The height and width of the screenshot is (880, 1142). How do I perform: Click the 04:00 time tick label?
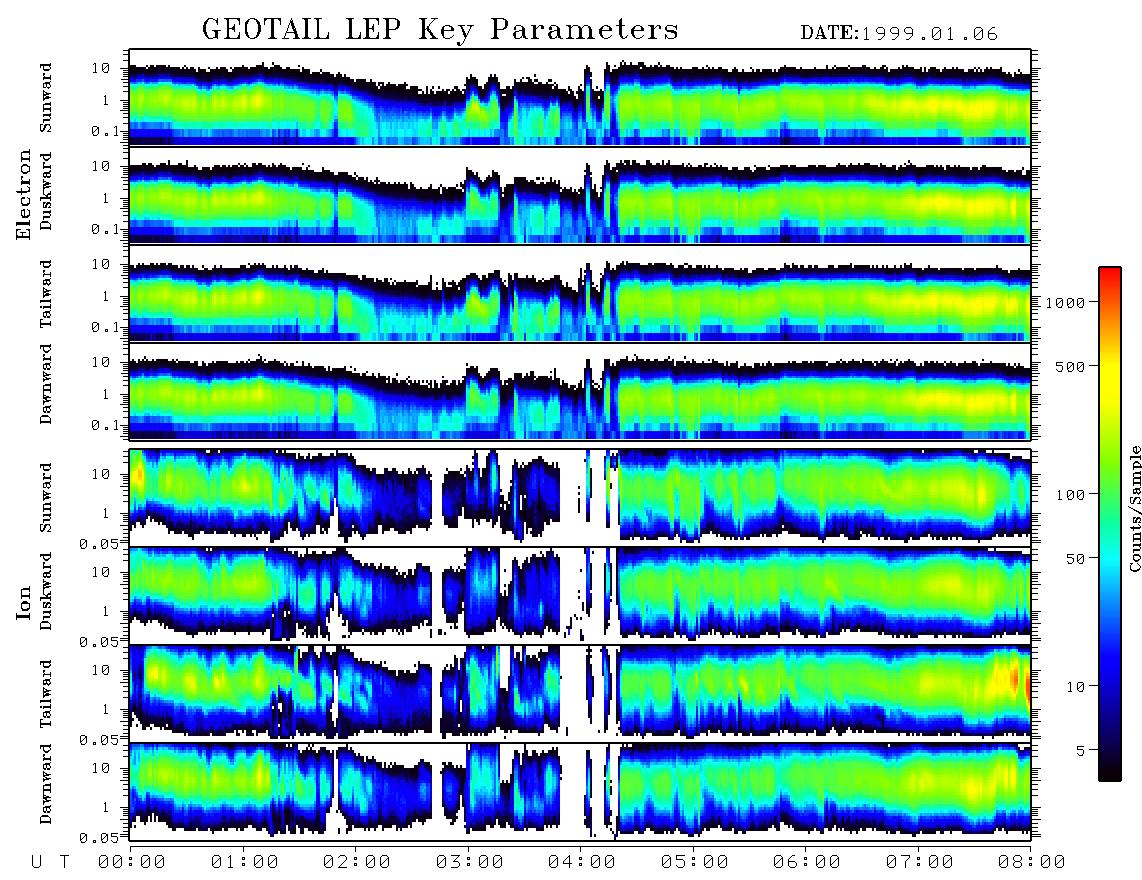tap(582, 862)
